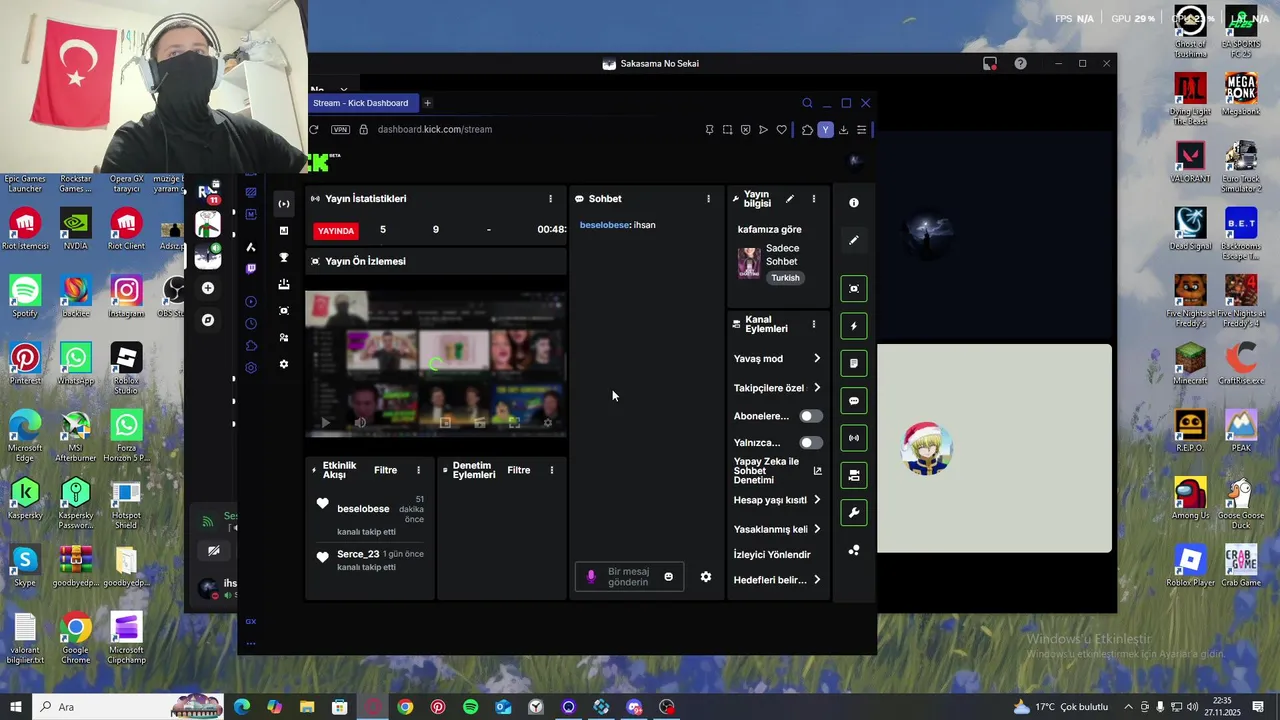Click beselobese username in chat
This screenshot has height=720, width=1280.
click(x=604, y=225)
